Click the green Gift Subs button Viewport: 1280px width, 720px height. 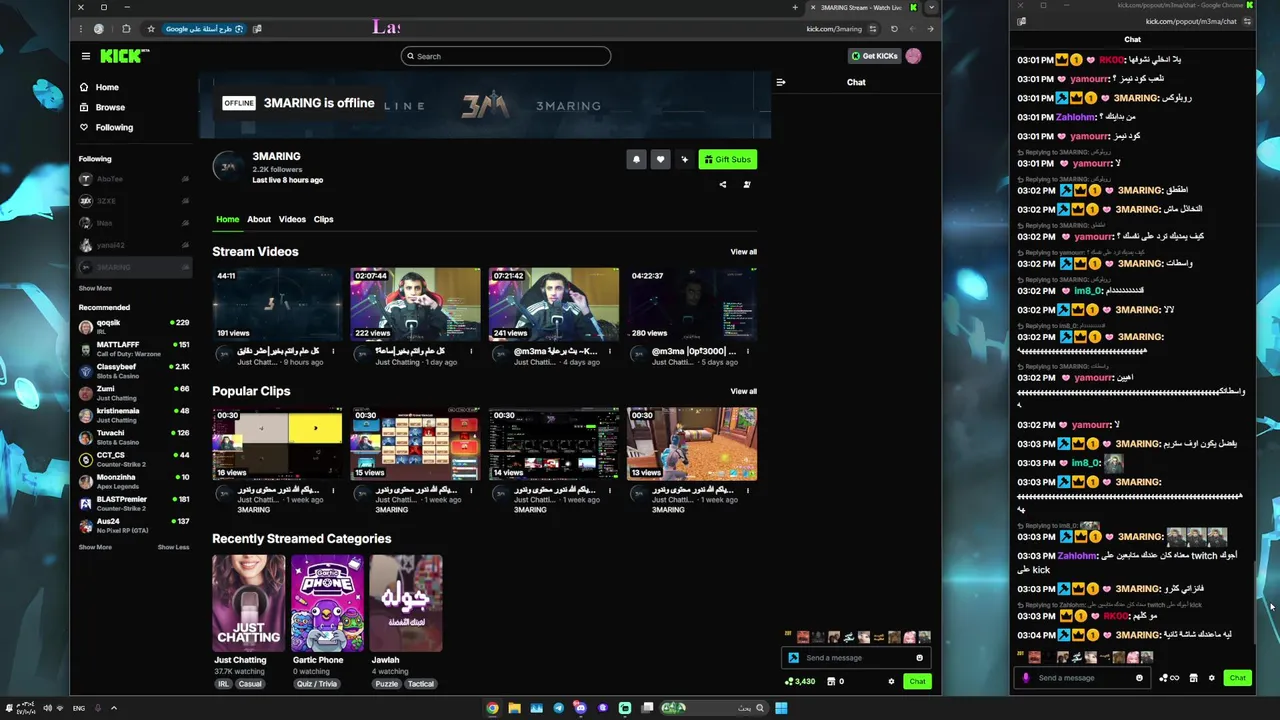727,159
